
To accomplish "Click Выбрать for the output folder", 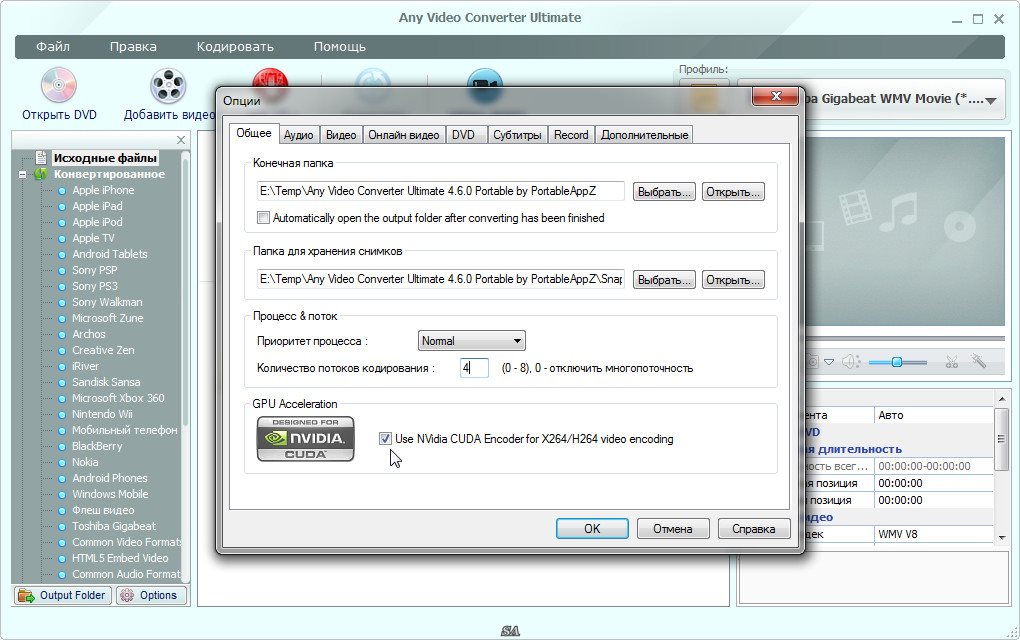I will pyautogui.click(x=664, y=192).
